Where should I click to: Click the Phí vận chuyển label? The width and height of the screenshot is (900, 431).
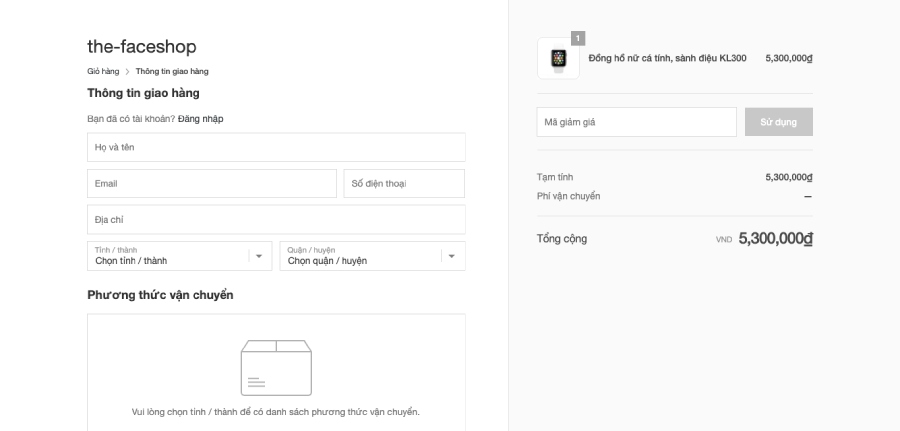pyautogui.click(x=568, y=196)
